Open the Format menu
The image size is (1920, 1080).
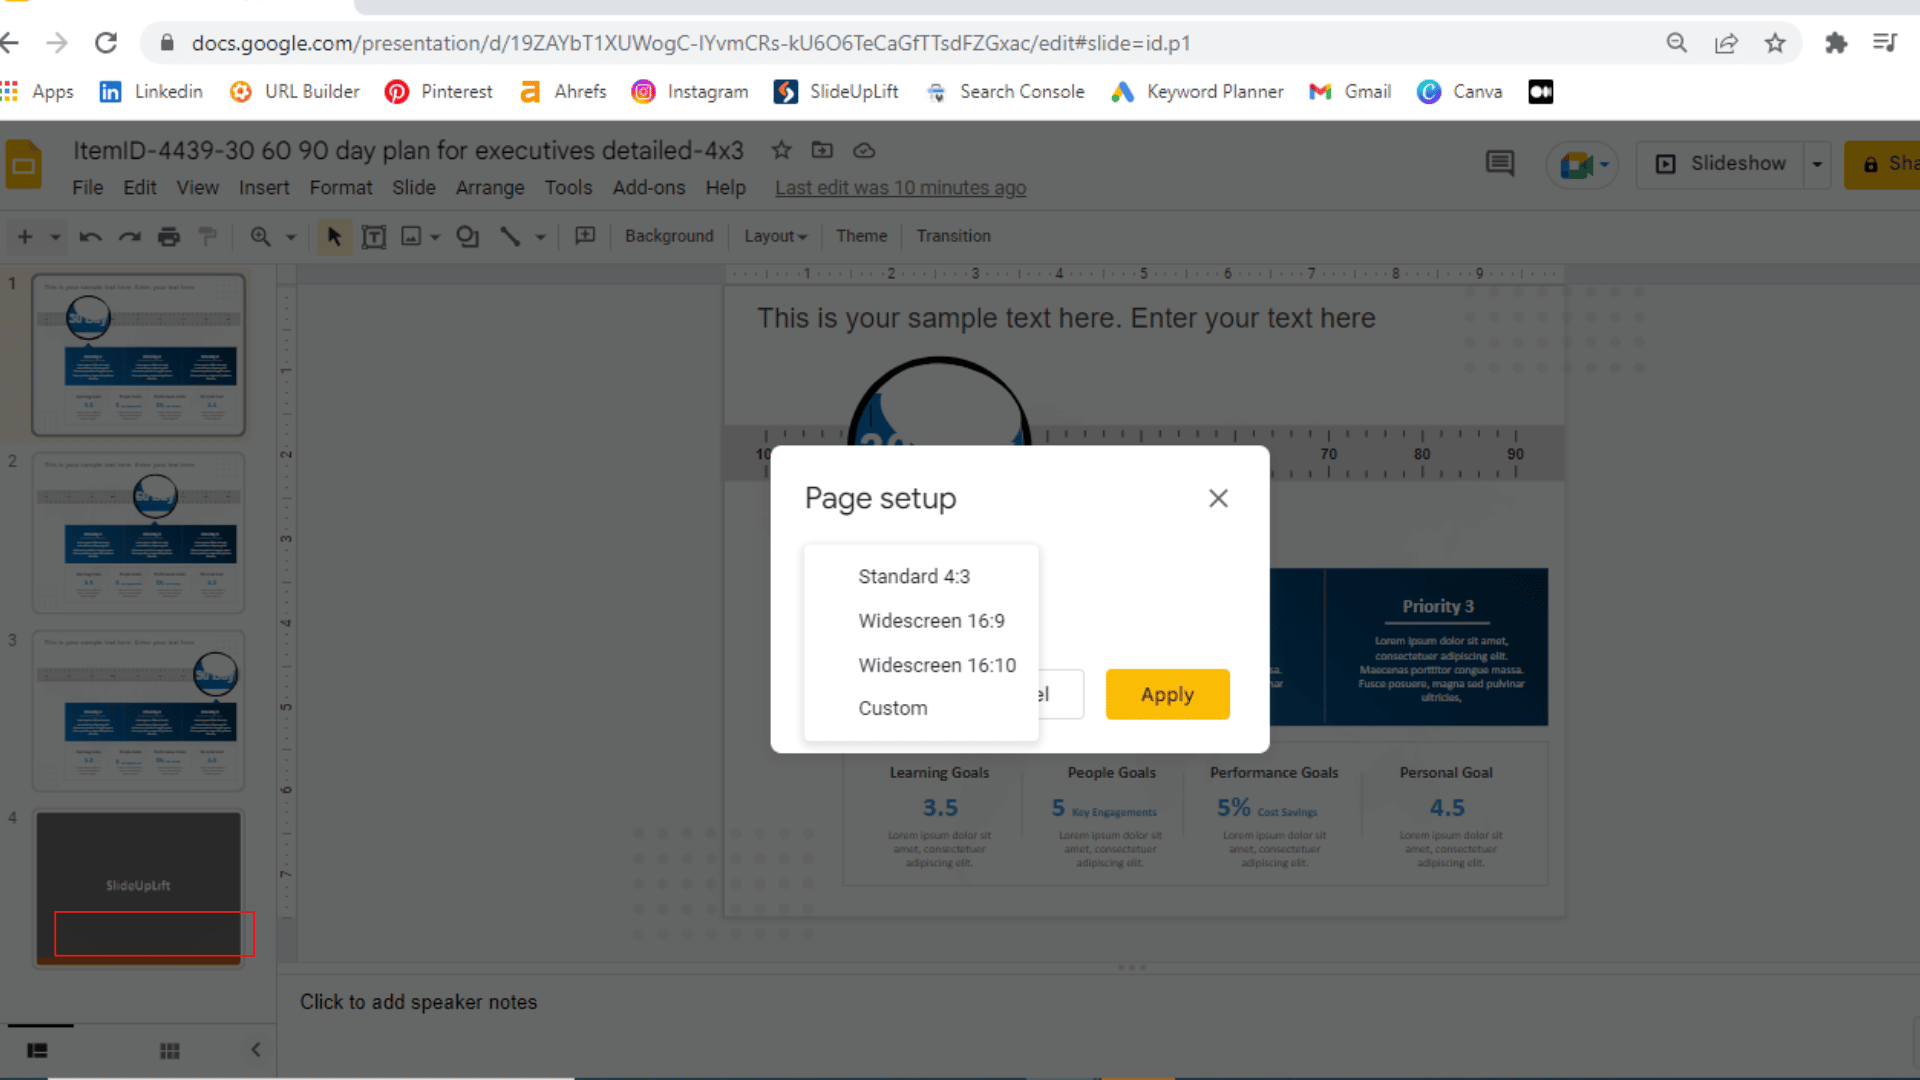[x=340, y=187]
